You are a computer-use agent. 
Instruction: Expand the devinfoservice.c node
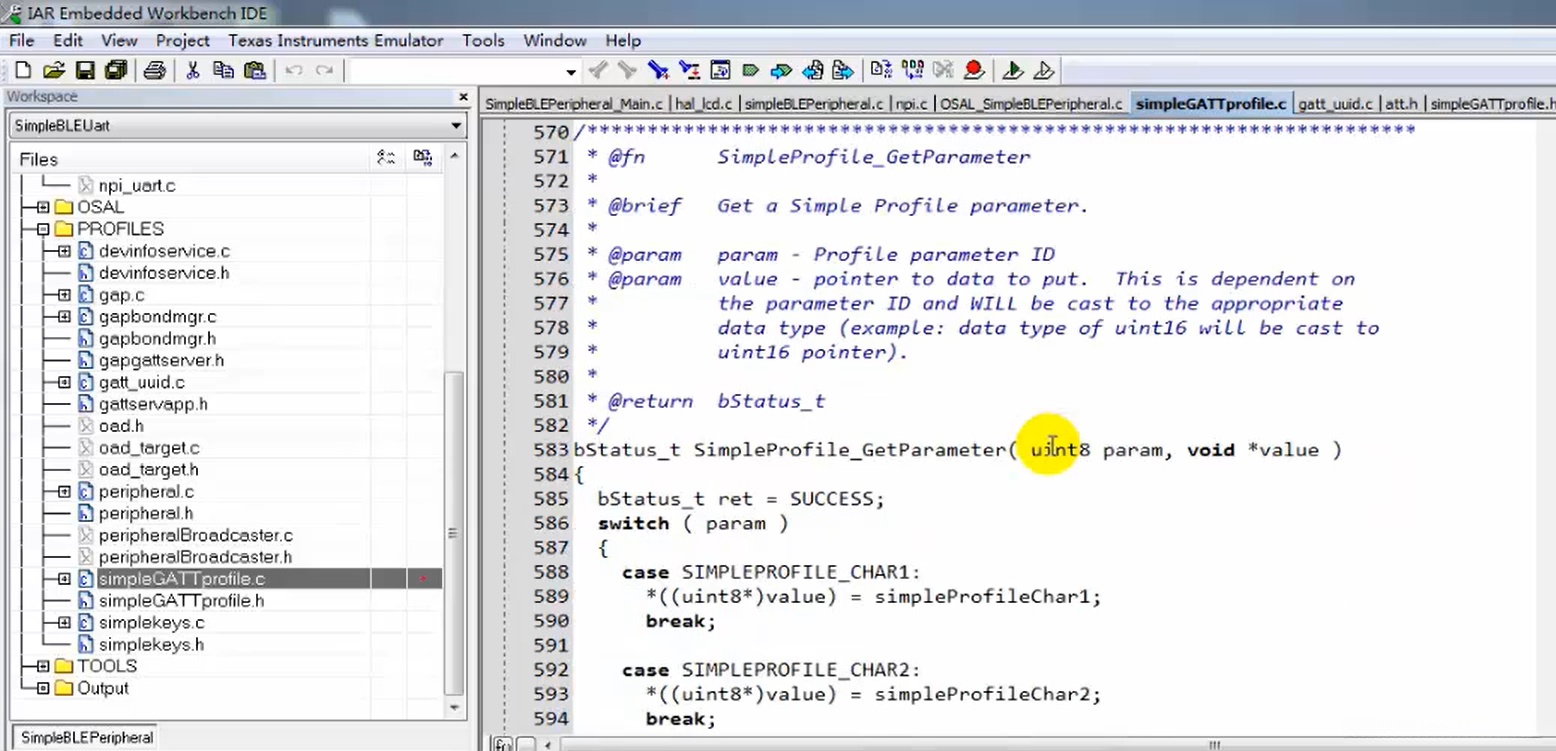[64, 251]
